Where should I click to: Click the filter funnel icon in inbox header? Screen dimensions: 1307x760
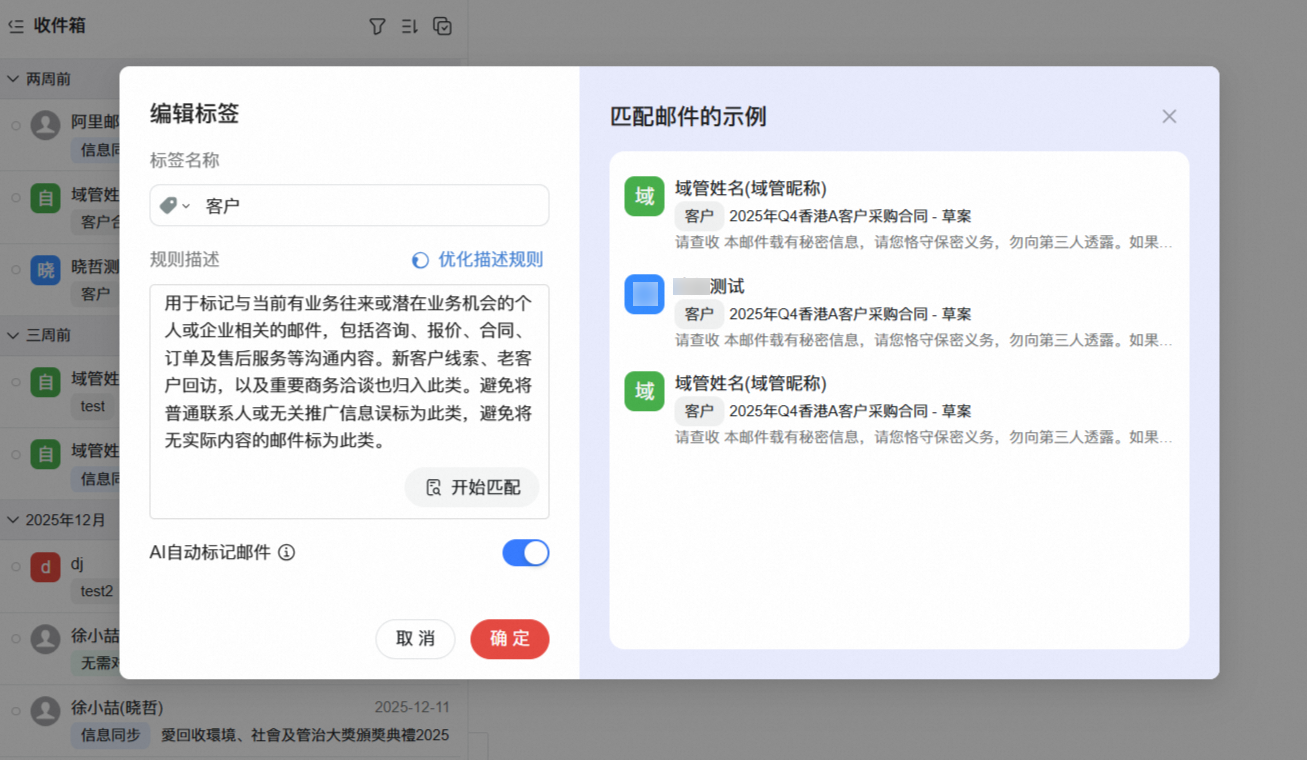point(377,27)
